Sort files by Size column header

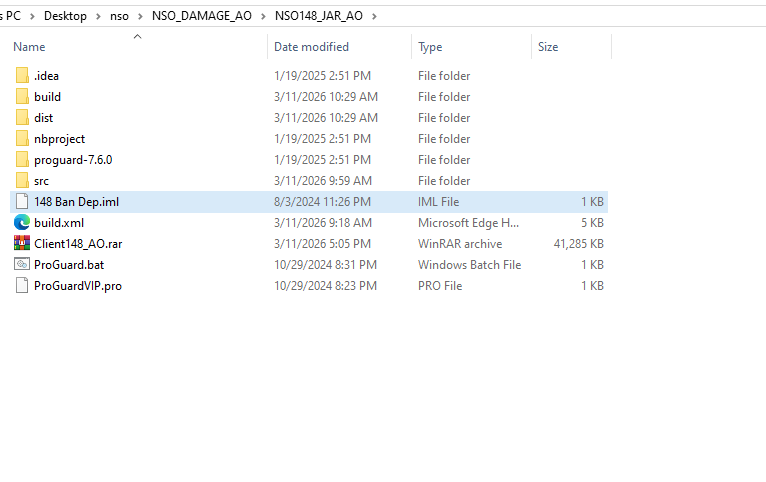click(548, 47)
